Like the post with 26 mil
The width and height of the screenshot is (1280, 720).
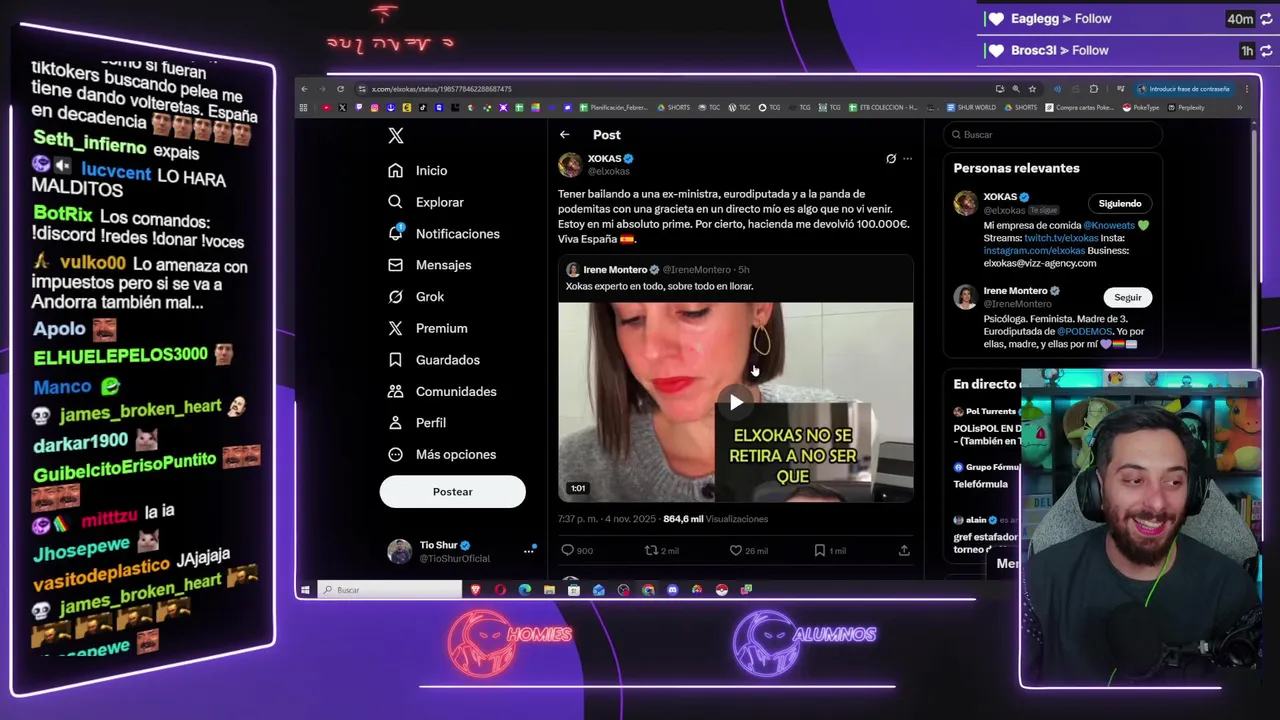click(x=748, y=550)
